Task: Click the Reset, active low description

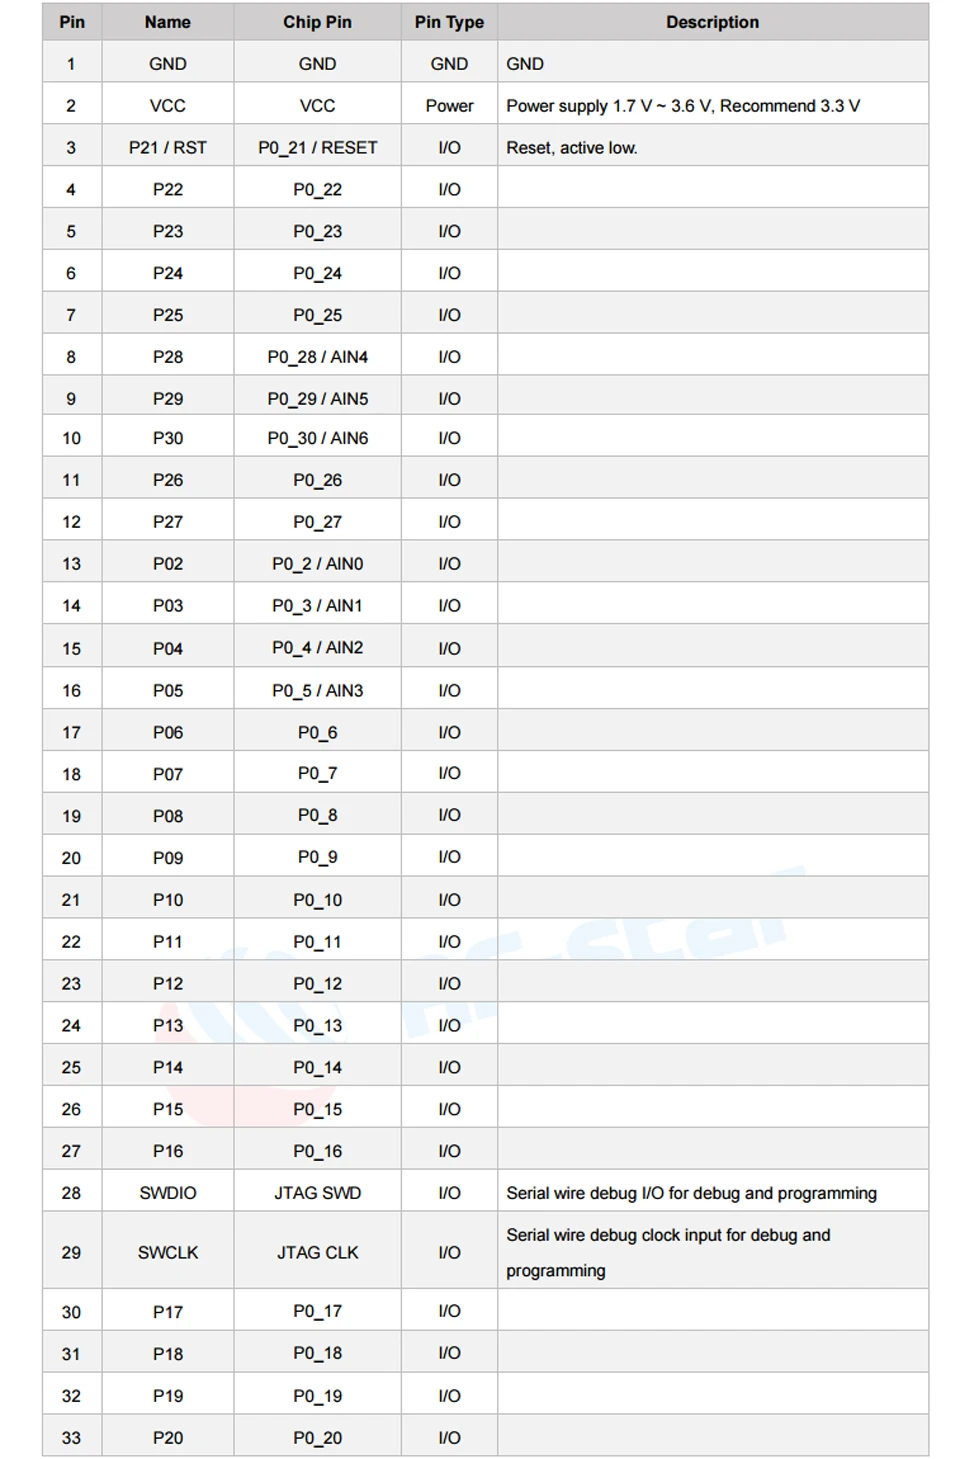Action: pos(572,147)
